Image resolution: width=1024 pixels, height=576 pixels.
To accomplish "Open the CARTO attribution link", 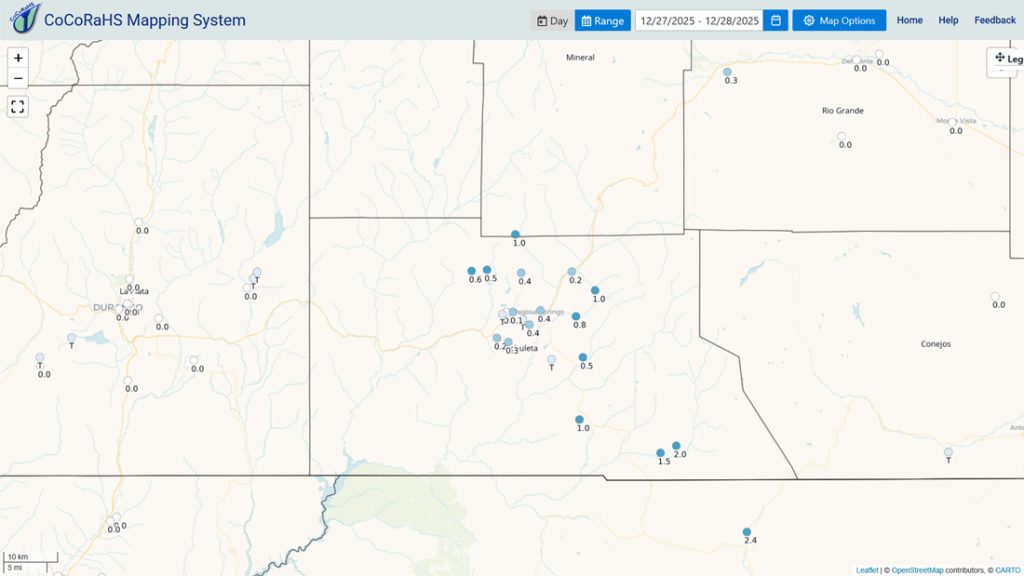I will tap(1007, 570).
